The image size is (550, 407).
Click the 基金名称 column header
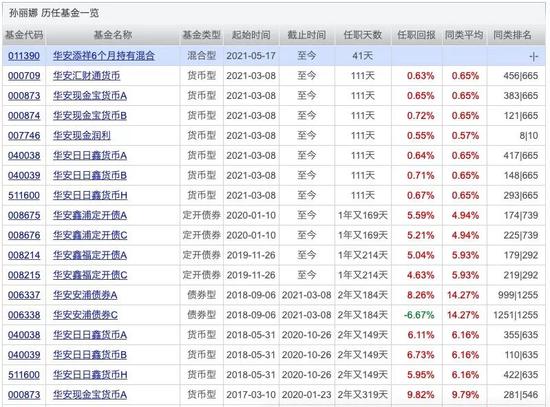tap(113, 35)
